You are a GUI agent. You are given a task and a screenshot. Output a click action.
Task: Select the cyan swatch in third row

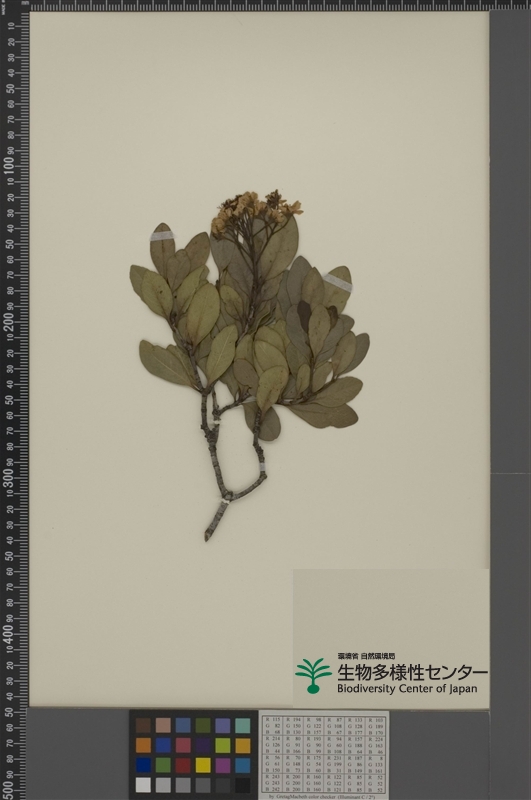[x=243, y=765]
